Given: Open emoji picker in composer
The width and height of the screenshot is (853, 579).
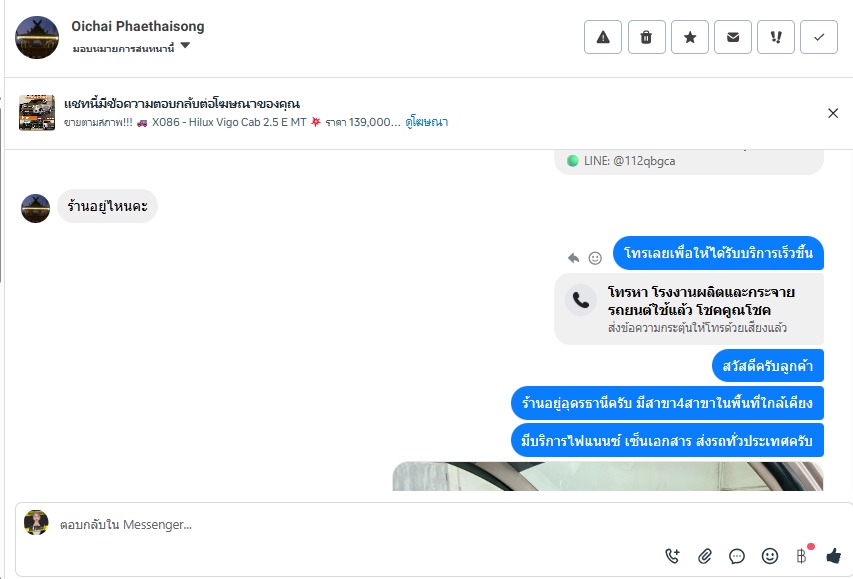Looking at the screenshot, I should tap(769, 556).
